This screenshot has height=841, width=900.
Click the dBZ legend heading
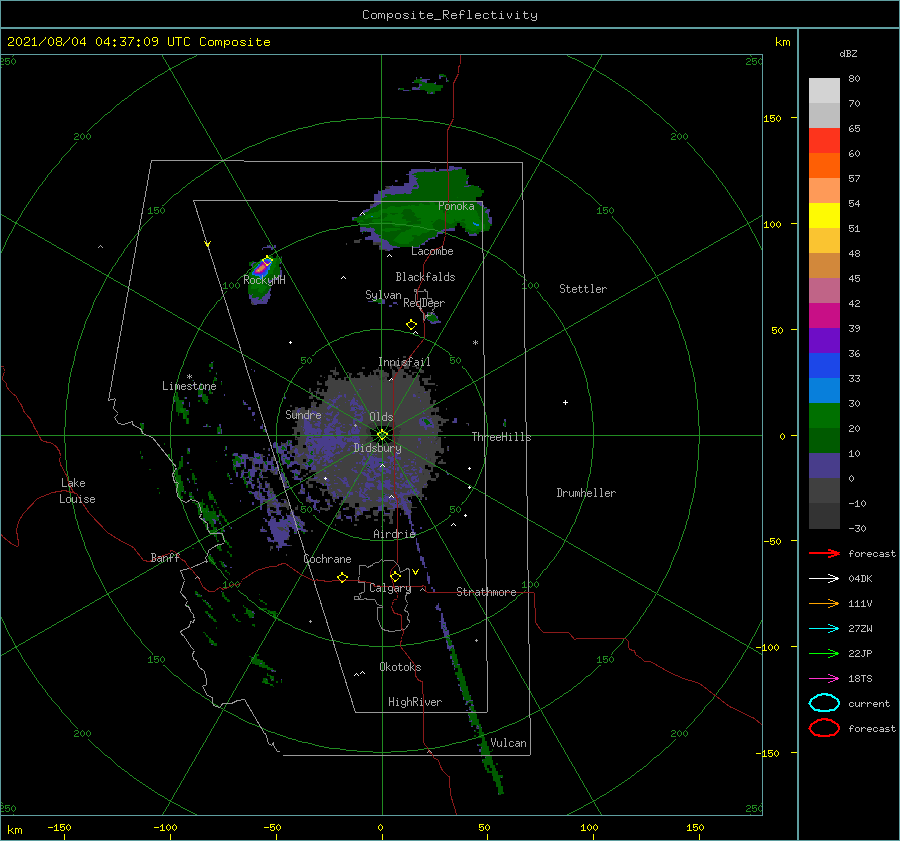[848, 54]
